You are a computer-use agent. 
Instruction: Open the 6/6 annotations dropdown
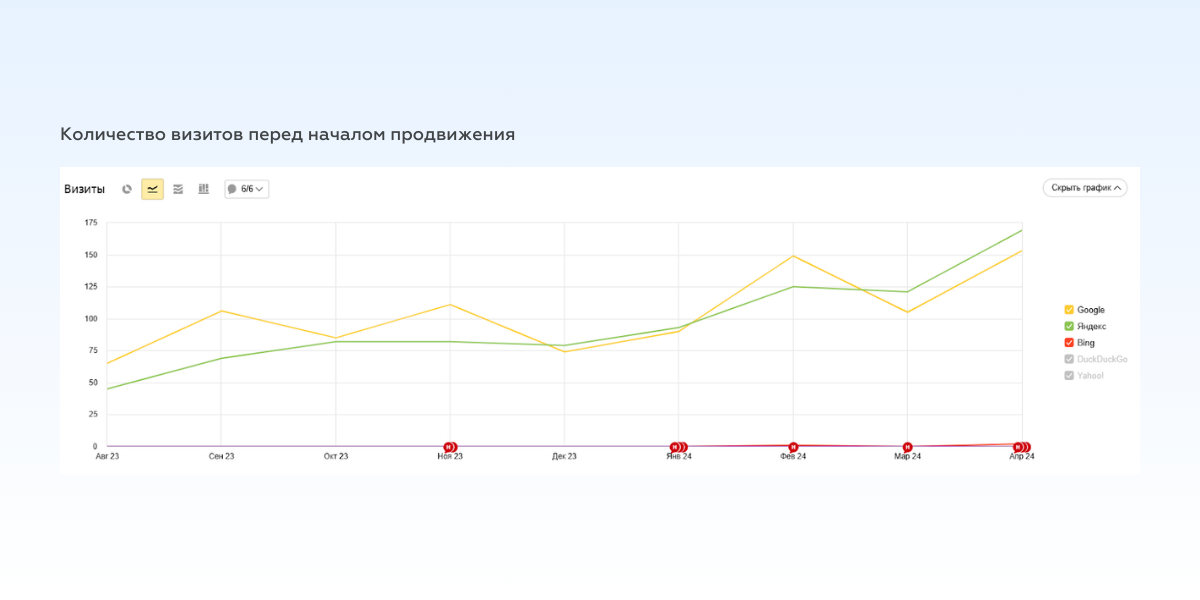pos(247,189)
